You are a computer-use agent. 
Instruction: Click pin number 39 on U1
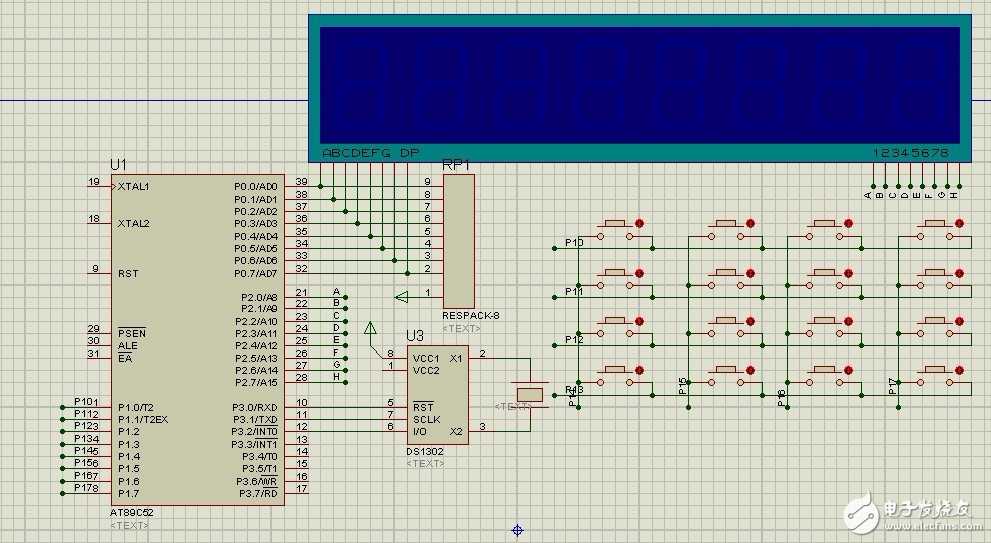(301, 182)
